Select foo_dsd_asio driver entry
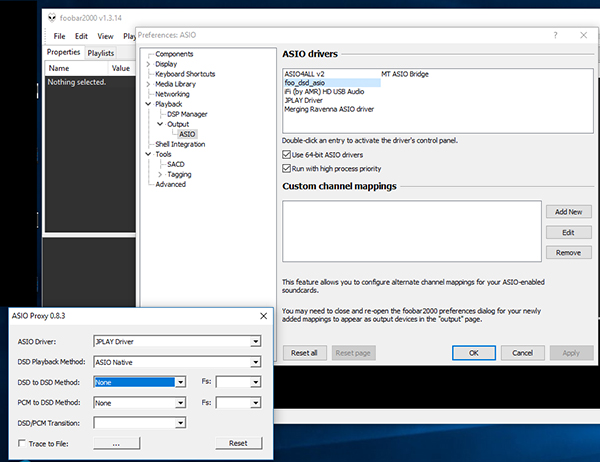The width and height of the screenshot is (600, 462). 332,83
